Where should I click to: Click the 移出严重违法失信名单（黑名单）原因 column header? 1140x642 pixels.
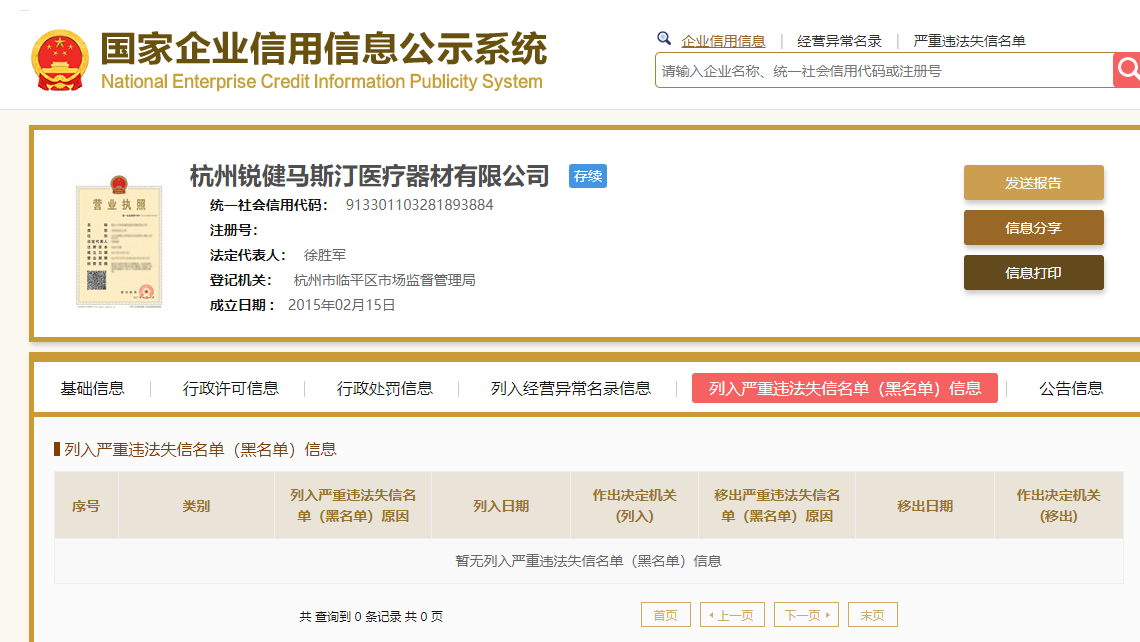click(x=776, y=506)
